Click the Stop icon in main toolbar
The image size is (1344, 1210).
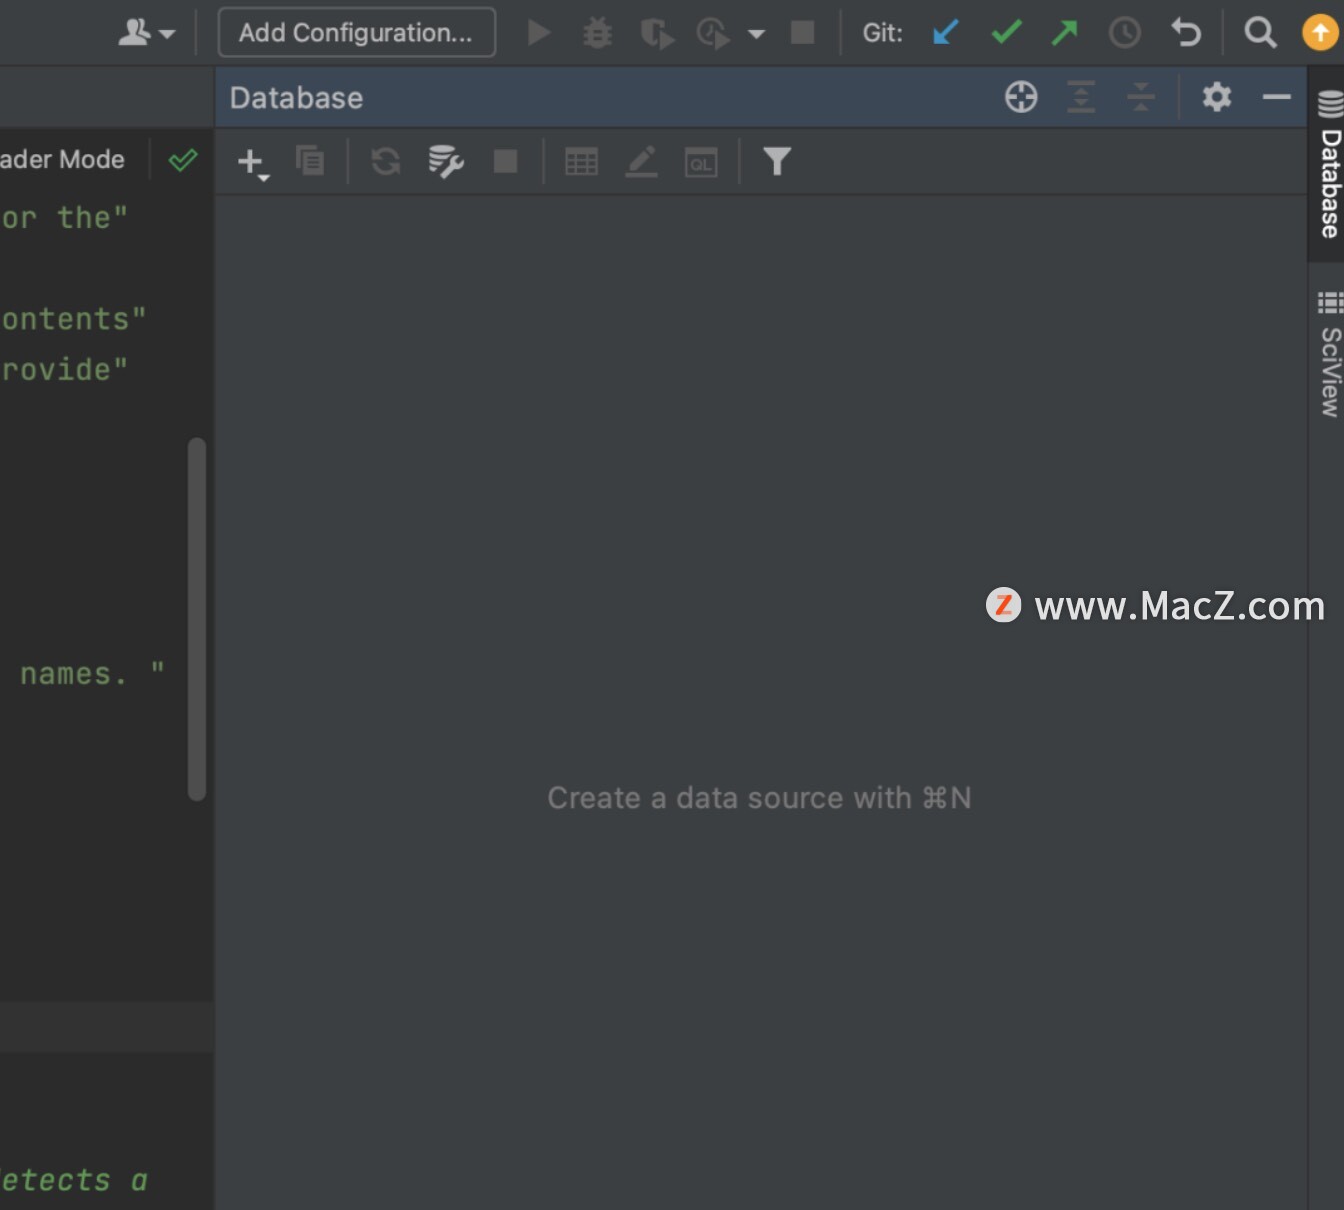coord(802,33)
